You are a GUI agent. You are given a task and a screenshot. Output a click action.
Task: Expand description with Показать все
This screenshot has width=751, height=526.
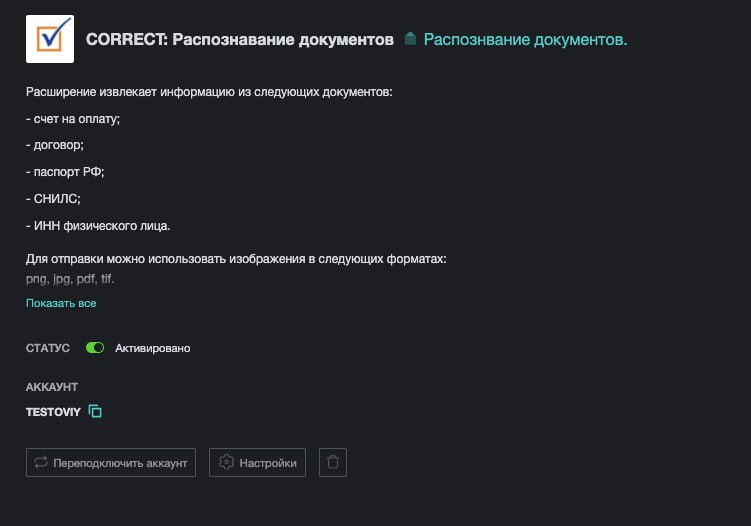[x=61, y=303]
